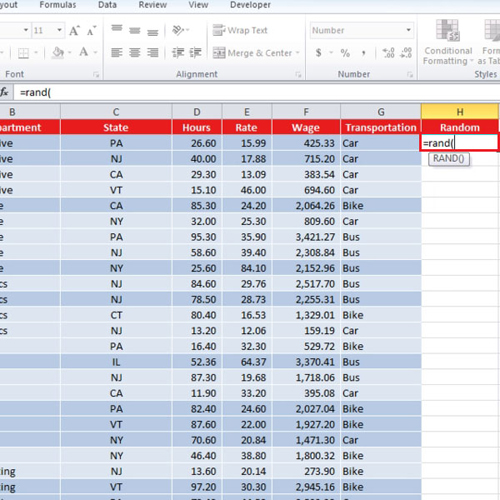Align text right
Screen dimensions: 500x500
click(153, 52)
